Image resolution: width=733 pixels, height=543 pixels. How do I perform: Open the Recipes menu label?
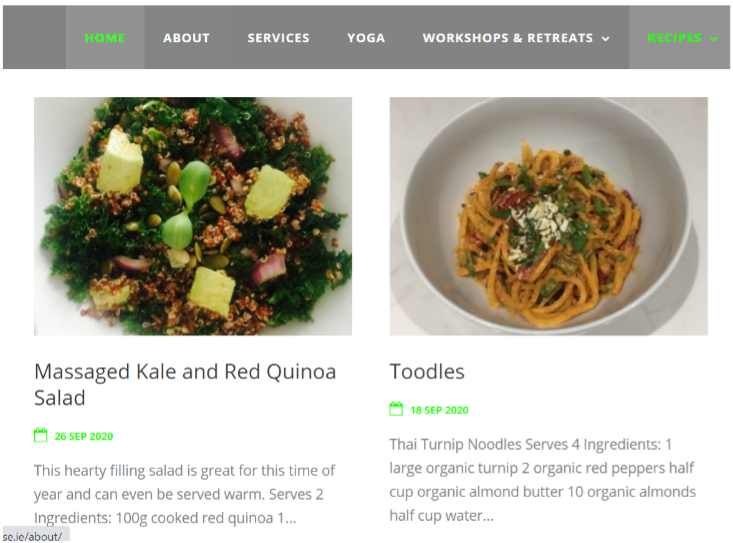[x=674, y=38]
